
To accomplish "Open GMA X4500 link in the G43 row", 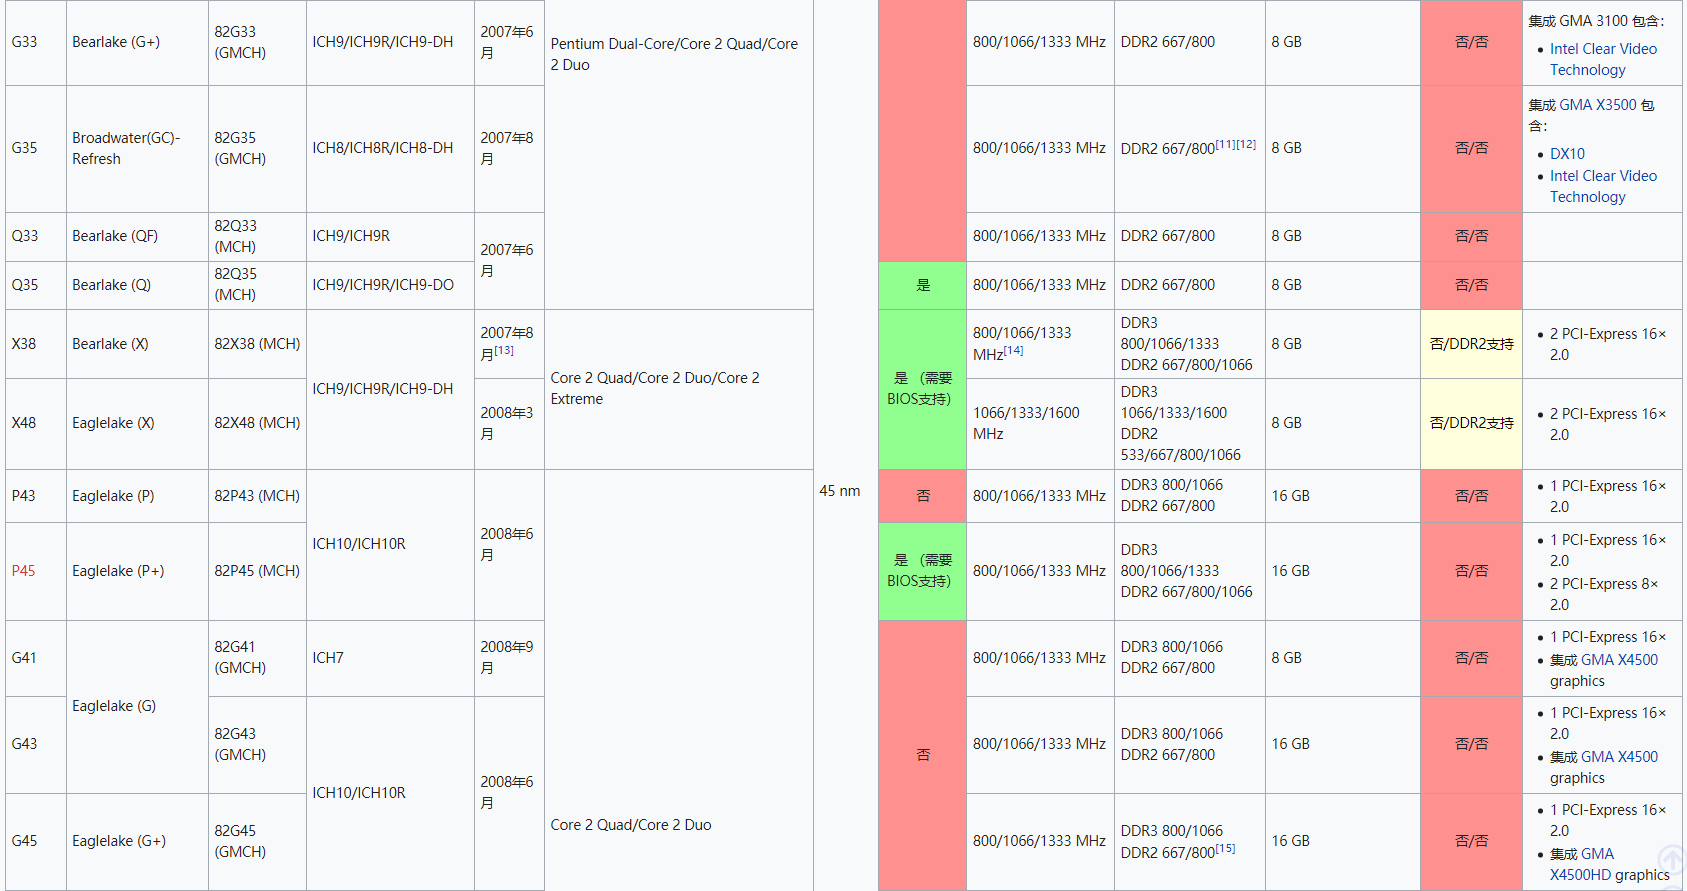I will pos(1619,757).
